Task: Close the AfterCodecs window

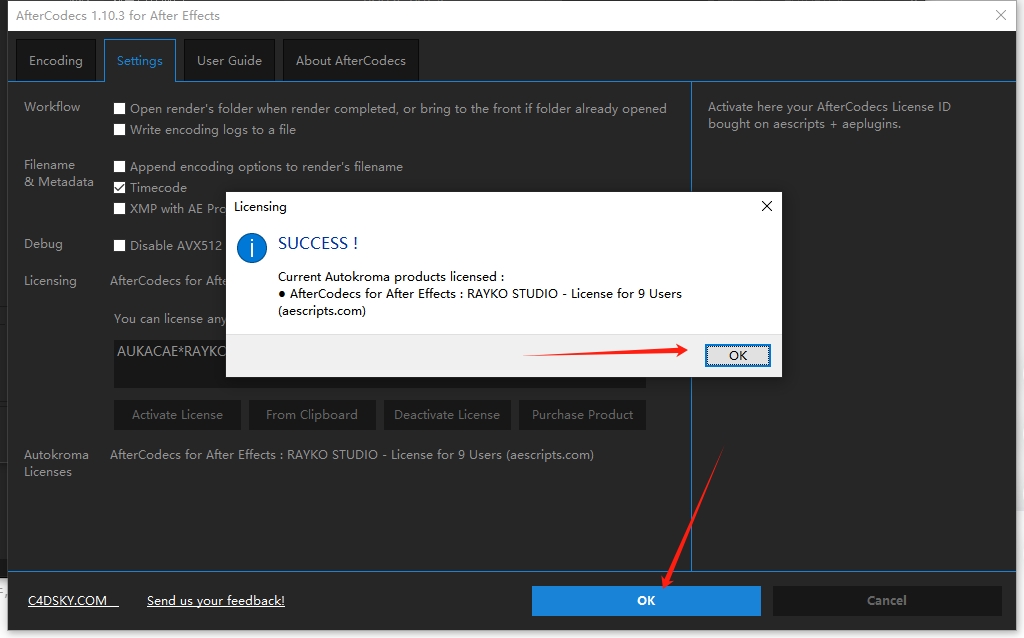Action: point(1000,15)
